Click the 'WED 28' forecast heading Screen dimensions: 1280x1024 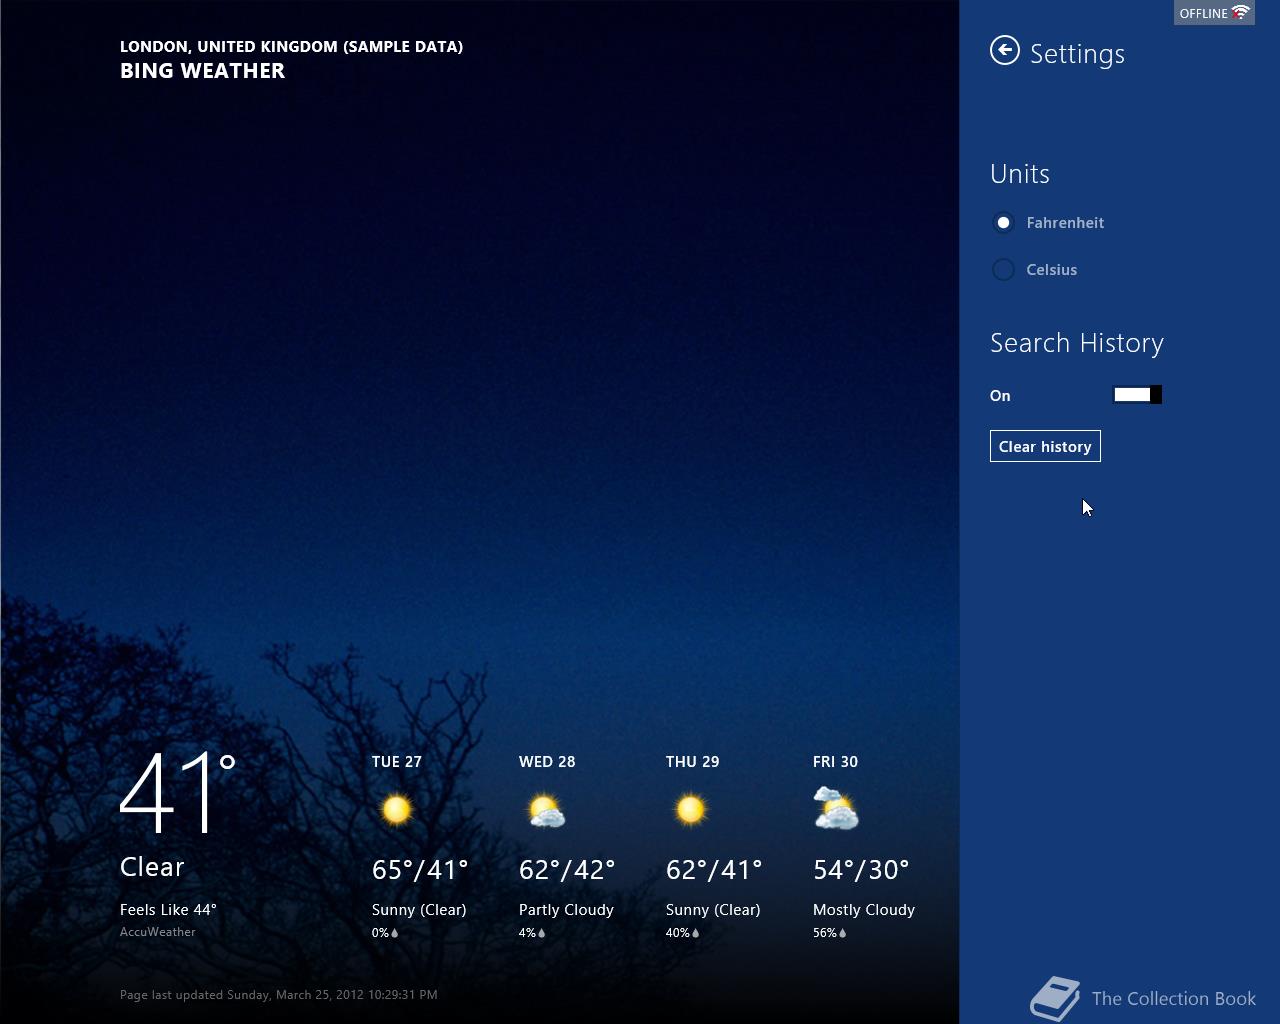(x=547, y=762)
